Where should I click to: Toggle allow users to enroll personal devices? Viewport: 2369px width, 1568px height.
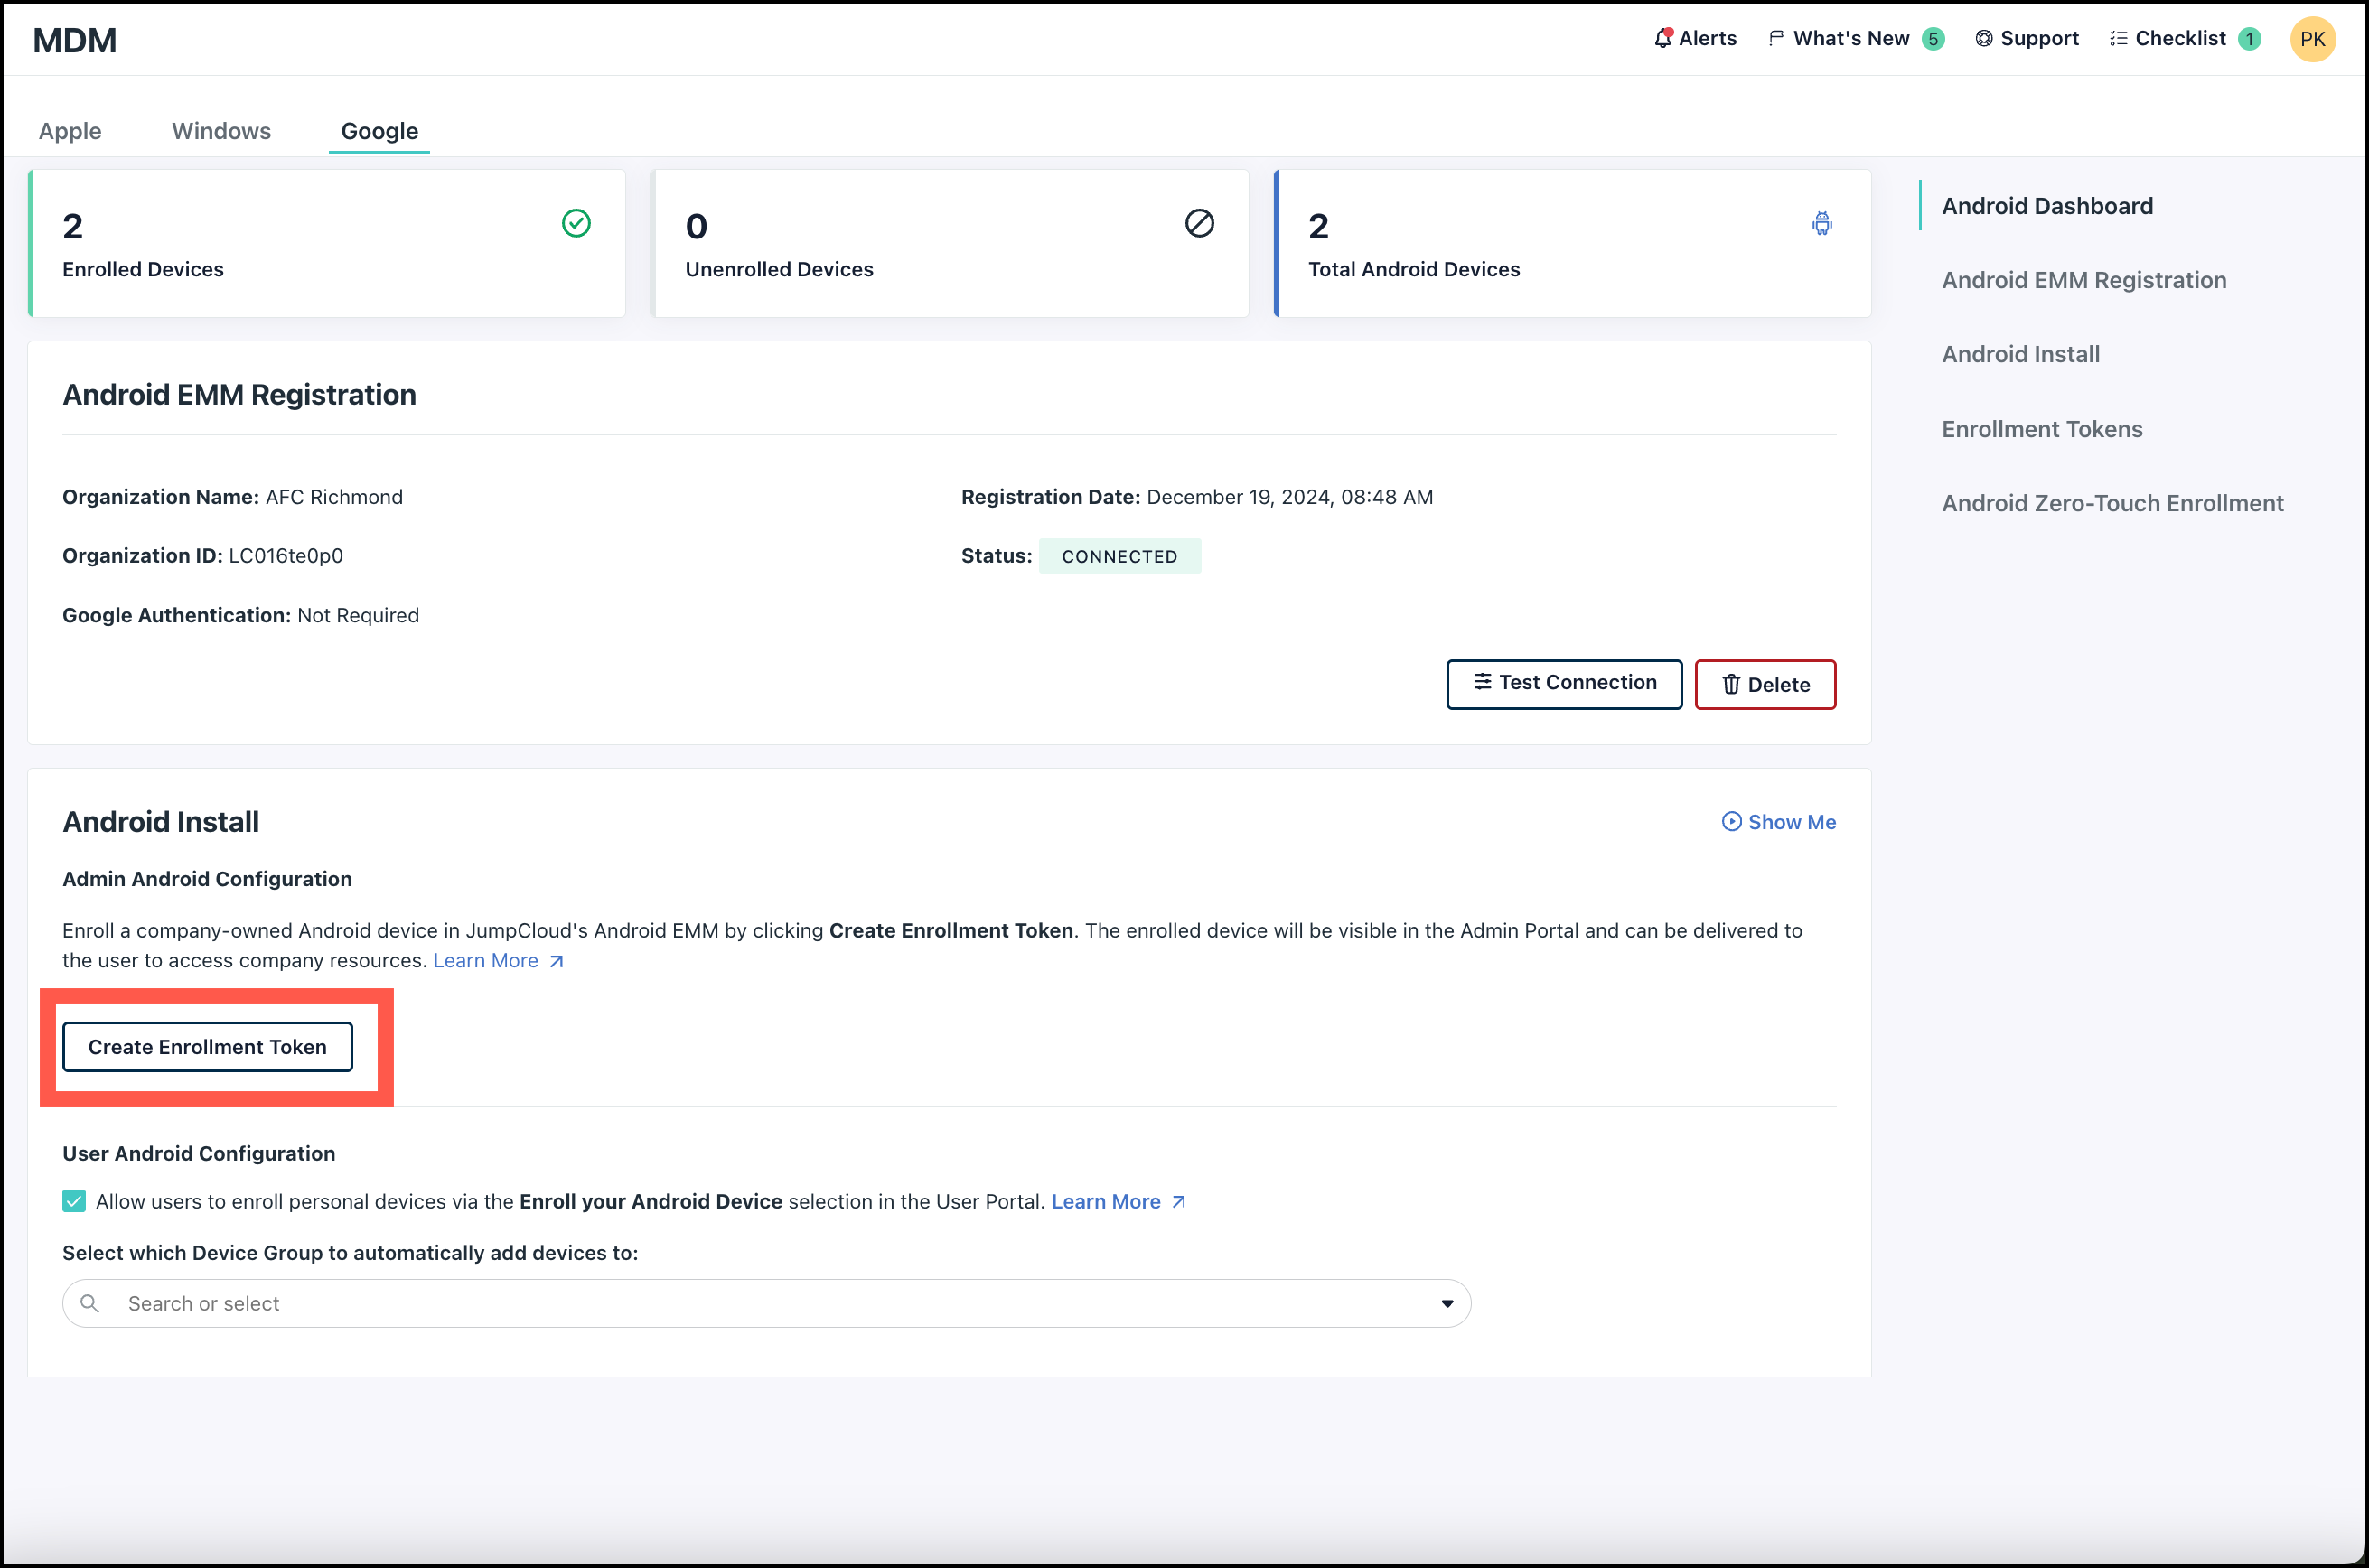pyautogui.click(x=74, y=1201)
